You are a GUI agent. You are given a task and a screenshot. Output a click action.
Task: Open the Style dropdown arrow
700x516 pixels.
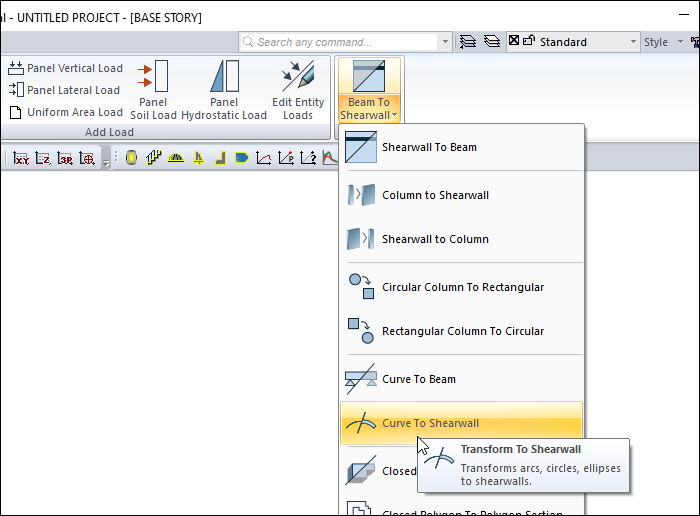[x=680, y=42]
